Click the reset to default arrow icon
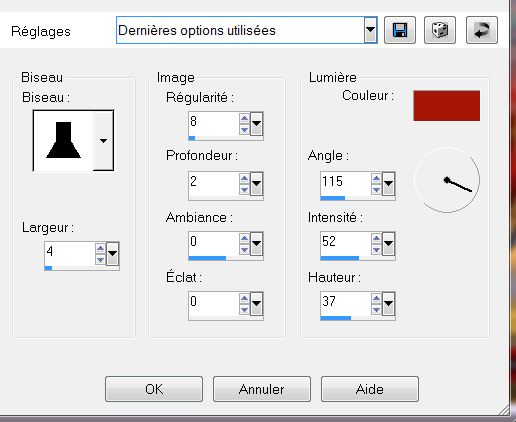516x422 pixels. coord(482,30)
